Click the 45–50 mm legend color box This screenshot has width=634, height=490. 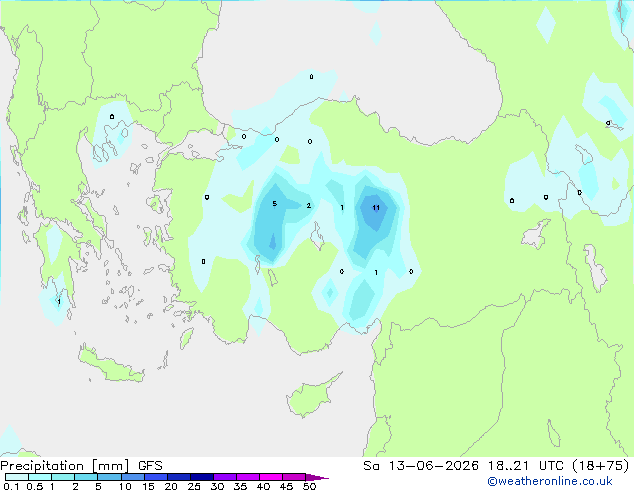pos(294,477)
